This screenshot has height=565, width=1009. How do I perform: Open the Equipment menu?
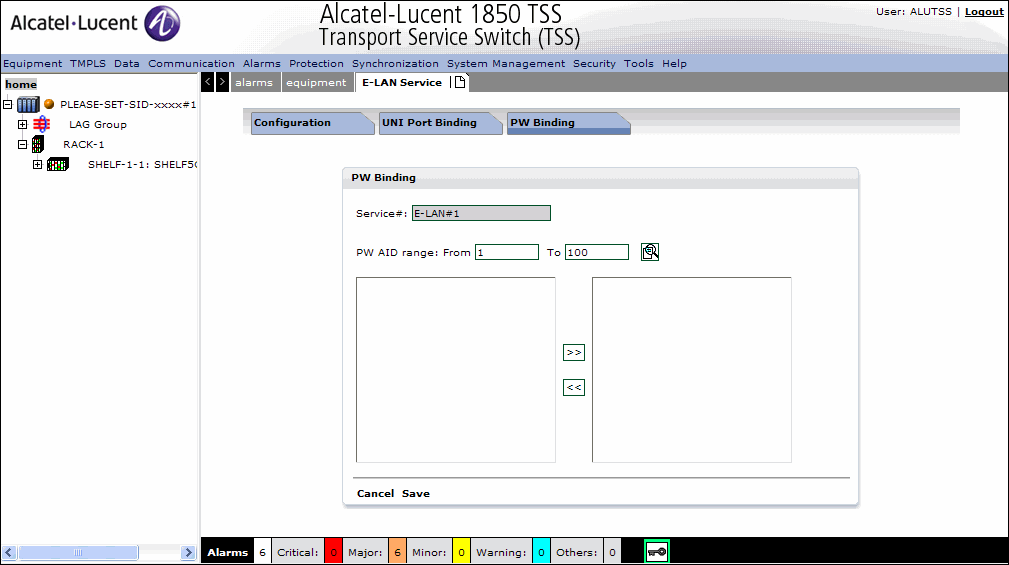32,63
